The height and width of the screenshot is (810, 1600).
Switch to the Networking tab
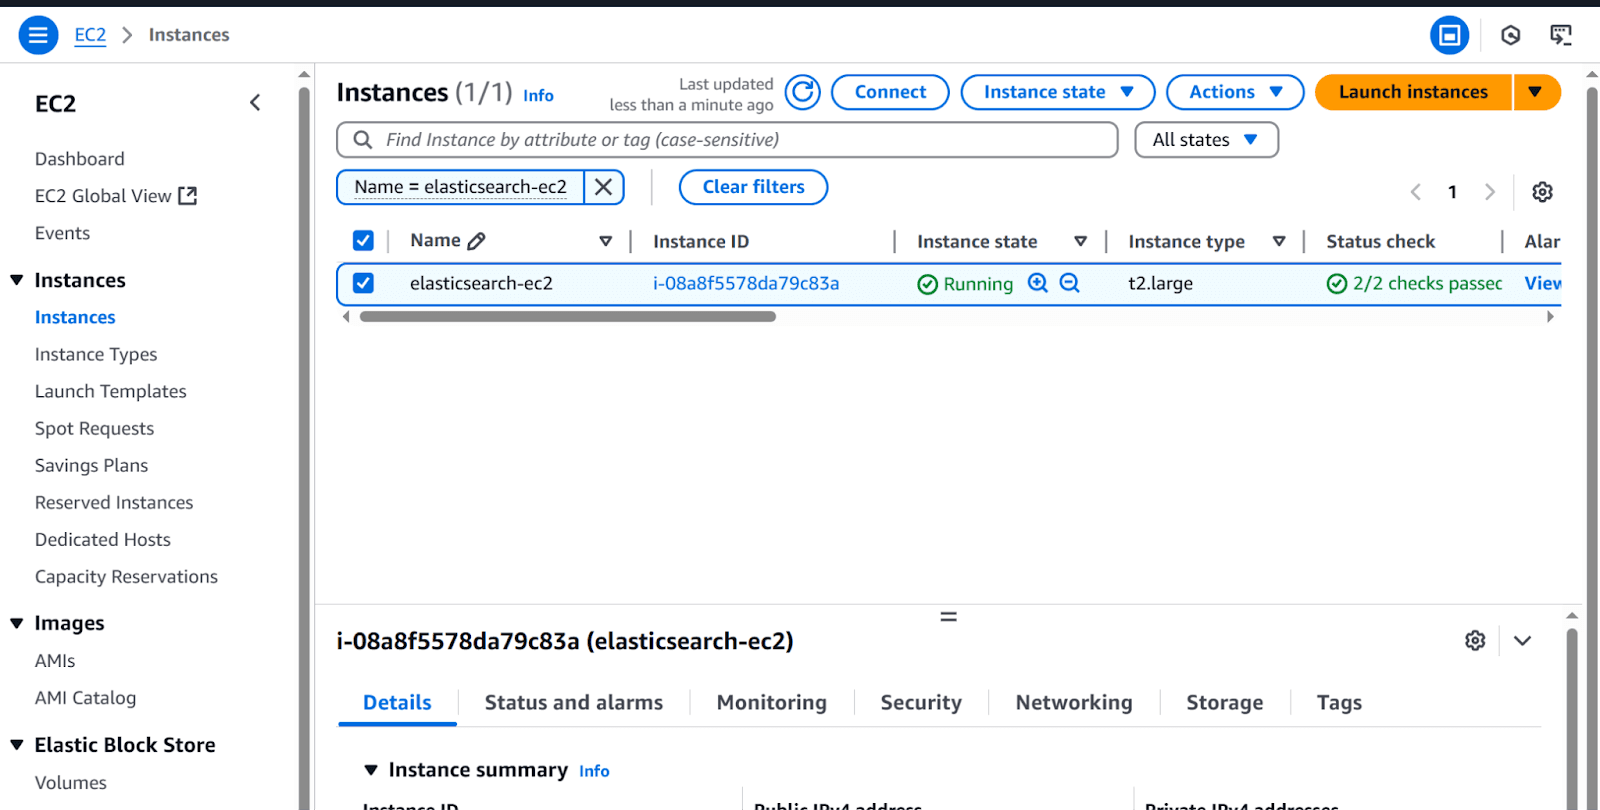(x=1073, y=703)
